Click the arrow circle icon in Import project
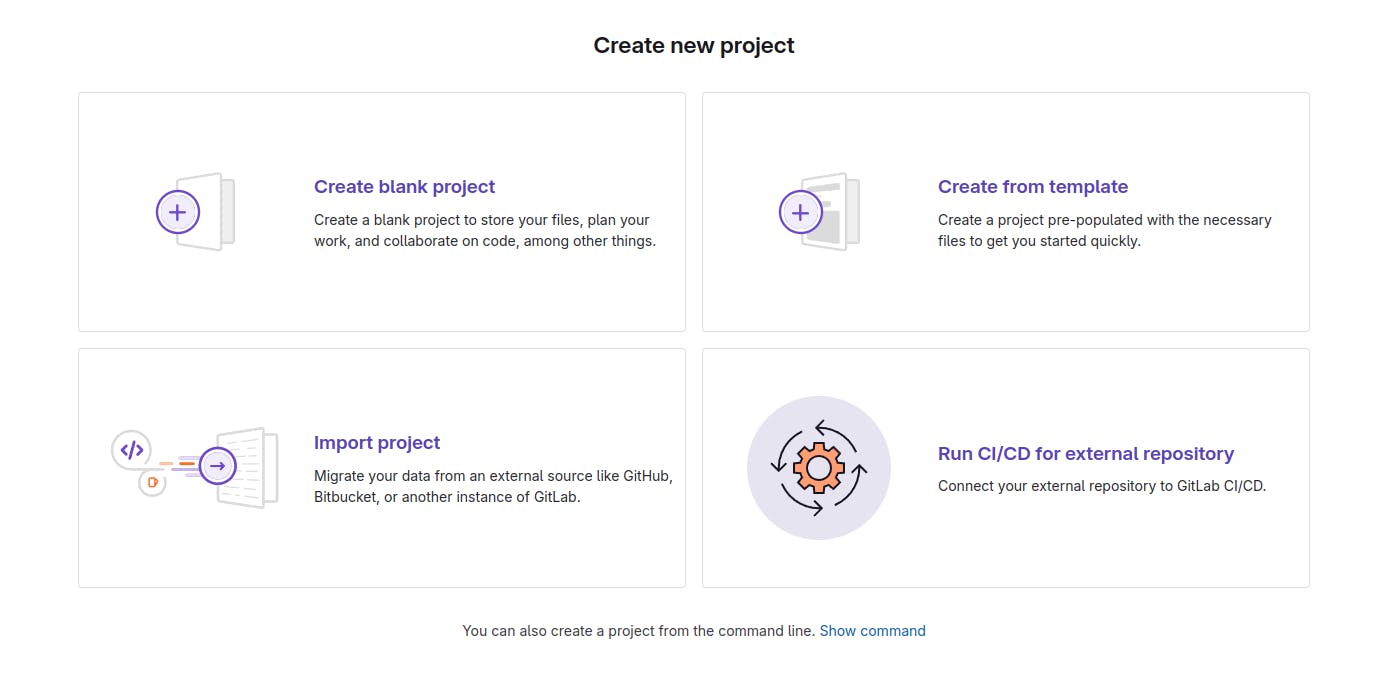 pos(217,466)
